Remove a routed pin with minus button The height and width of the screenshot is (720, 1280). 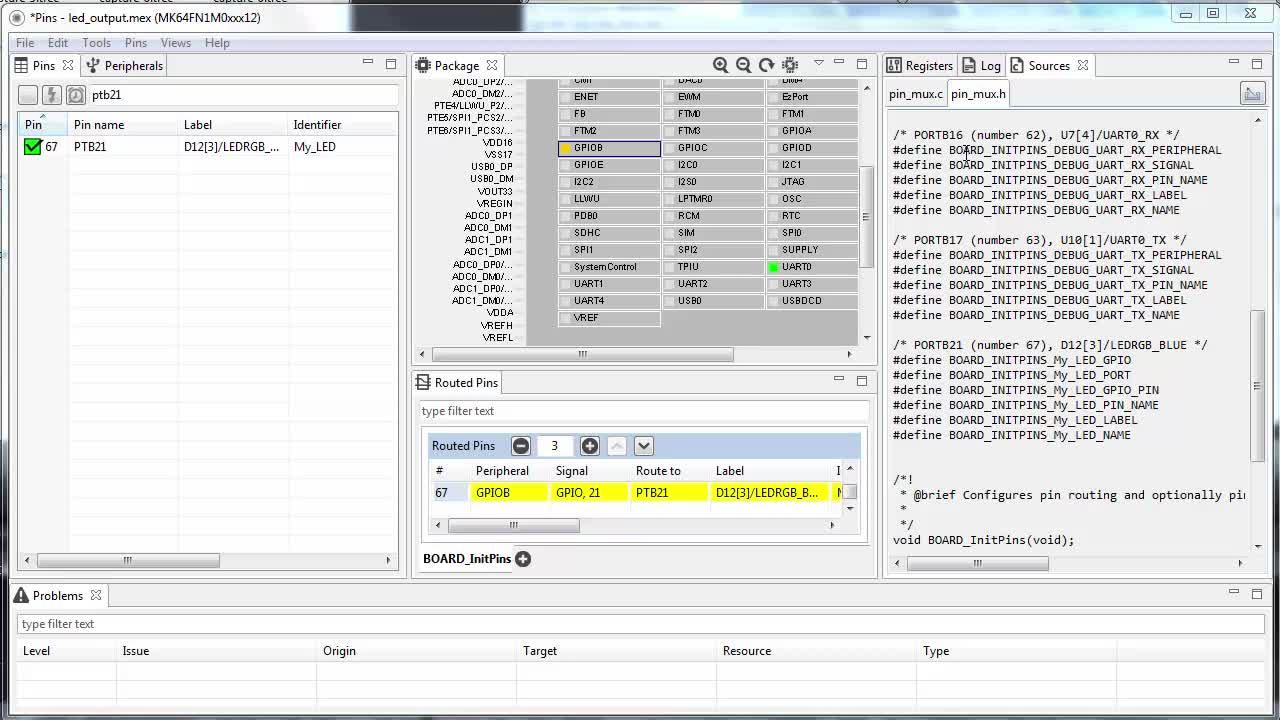pyautogui.click(x=520, y=446)
